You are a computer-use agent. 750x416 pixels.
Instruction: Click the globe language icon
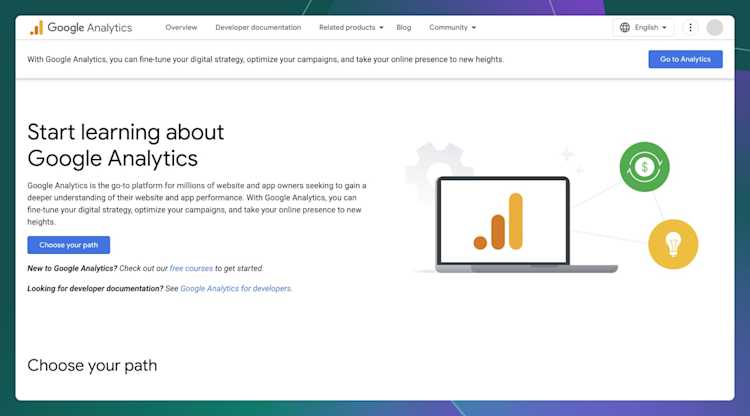pos(625,27)
